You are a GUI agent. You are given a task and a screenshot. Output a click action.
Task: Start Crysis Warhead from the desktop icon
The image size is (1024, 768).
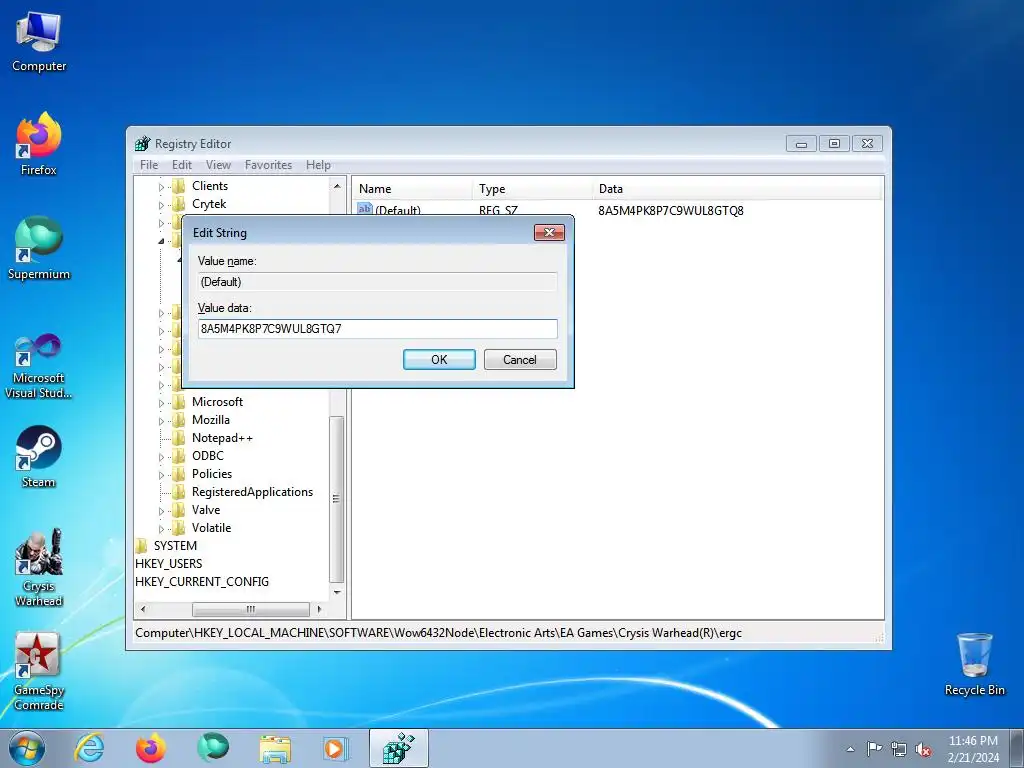[x=39, y=567]
